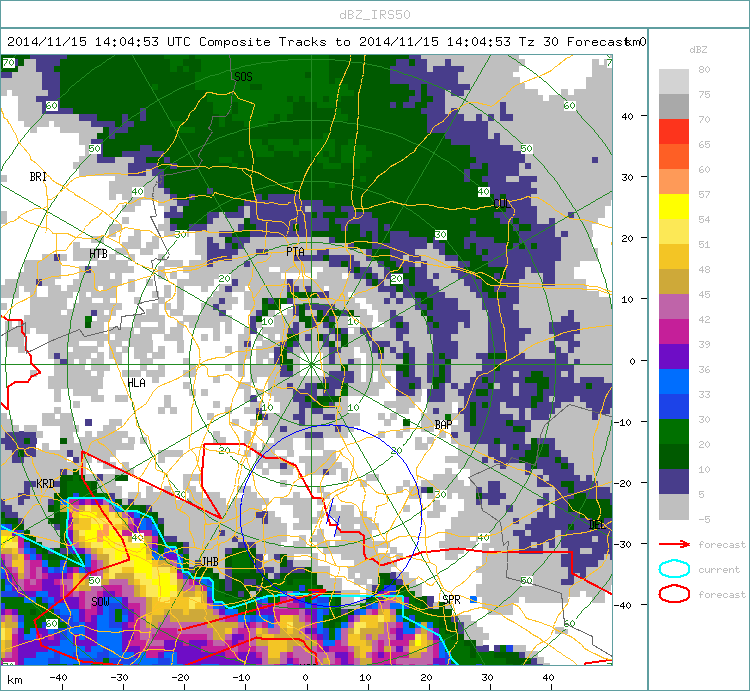Click the DEL station label

[x=596, y=525]
